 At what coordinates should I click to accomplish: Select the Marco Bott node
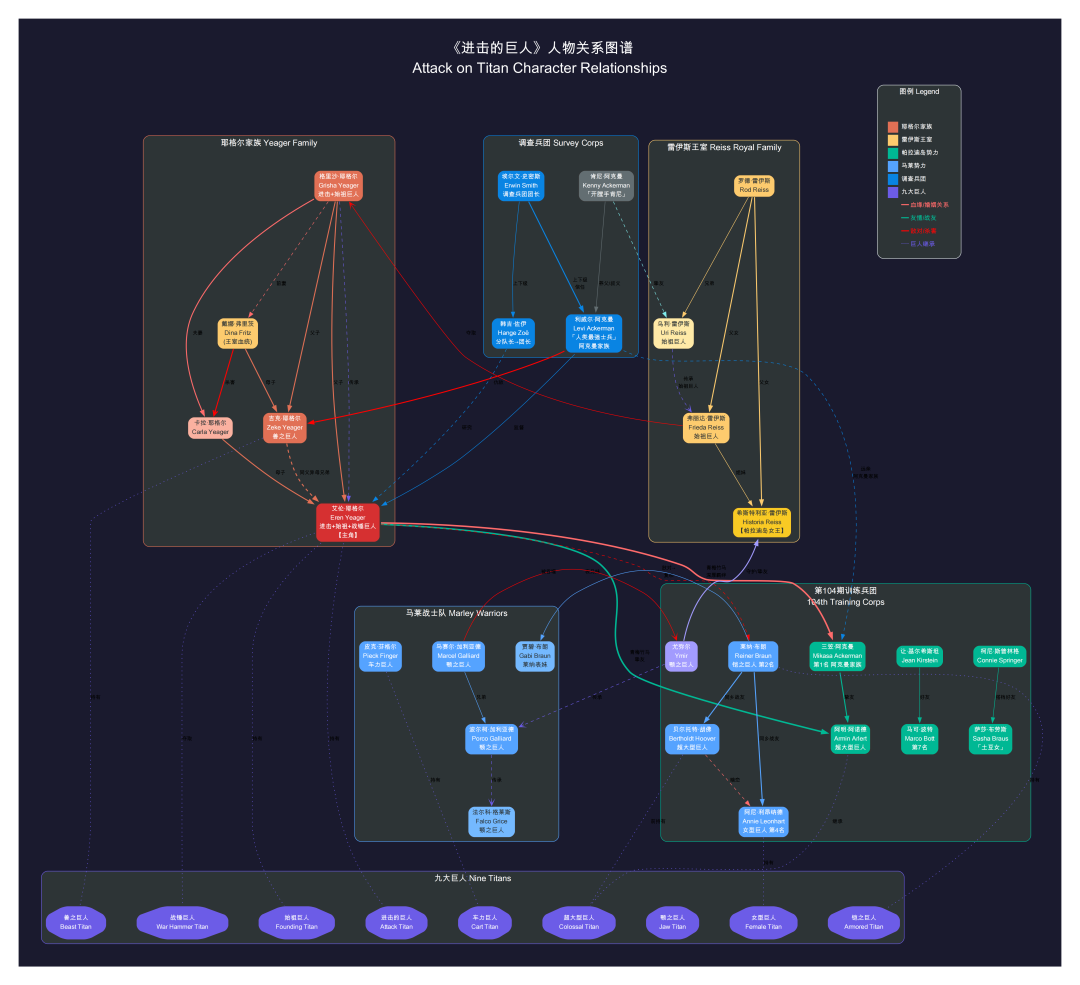click(920, 739)
